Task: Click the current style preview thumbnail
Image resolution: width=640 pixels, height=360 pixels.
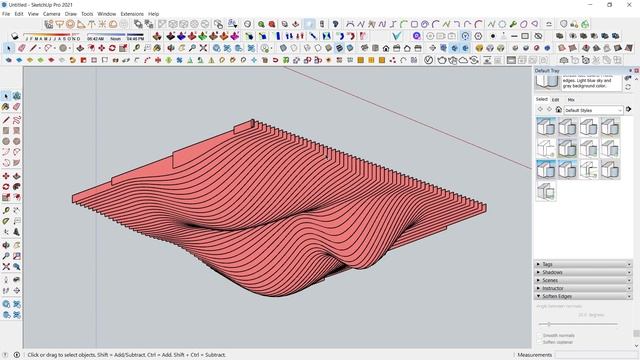Action: [x=547, y=82]
